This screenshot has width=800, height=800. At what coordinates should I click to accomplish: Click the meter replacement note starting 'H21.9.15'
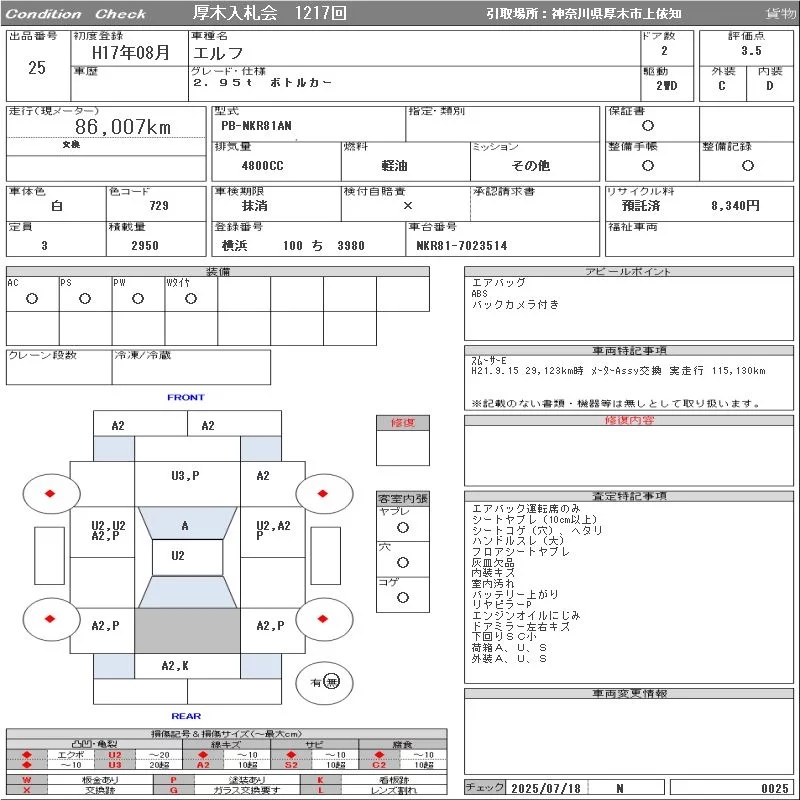pos(618,371)
